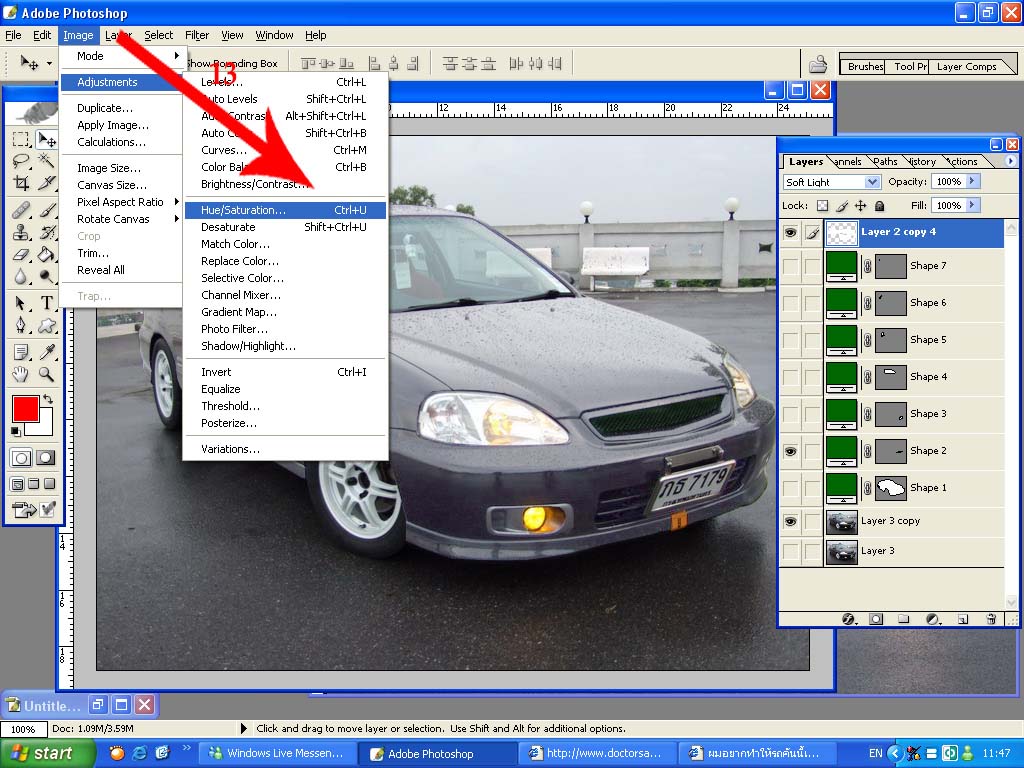The width and height of the screenshot is (1024, 768).
Task: Choose Hue/Saturation from Adjustments menu
Action: 285,210
